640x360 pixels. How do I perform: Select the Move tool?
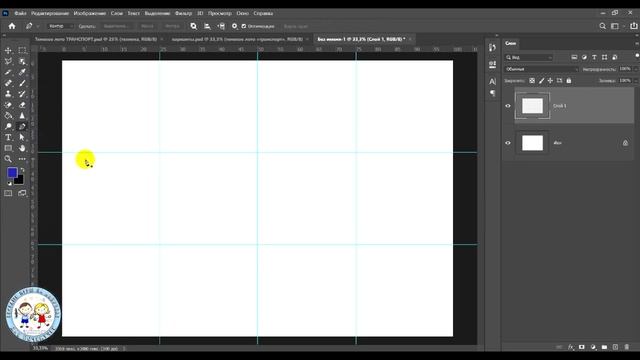click(8, 51)
